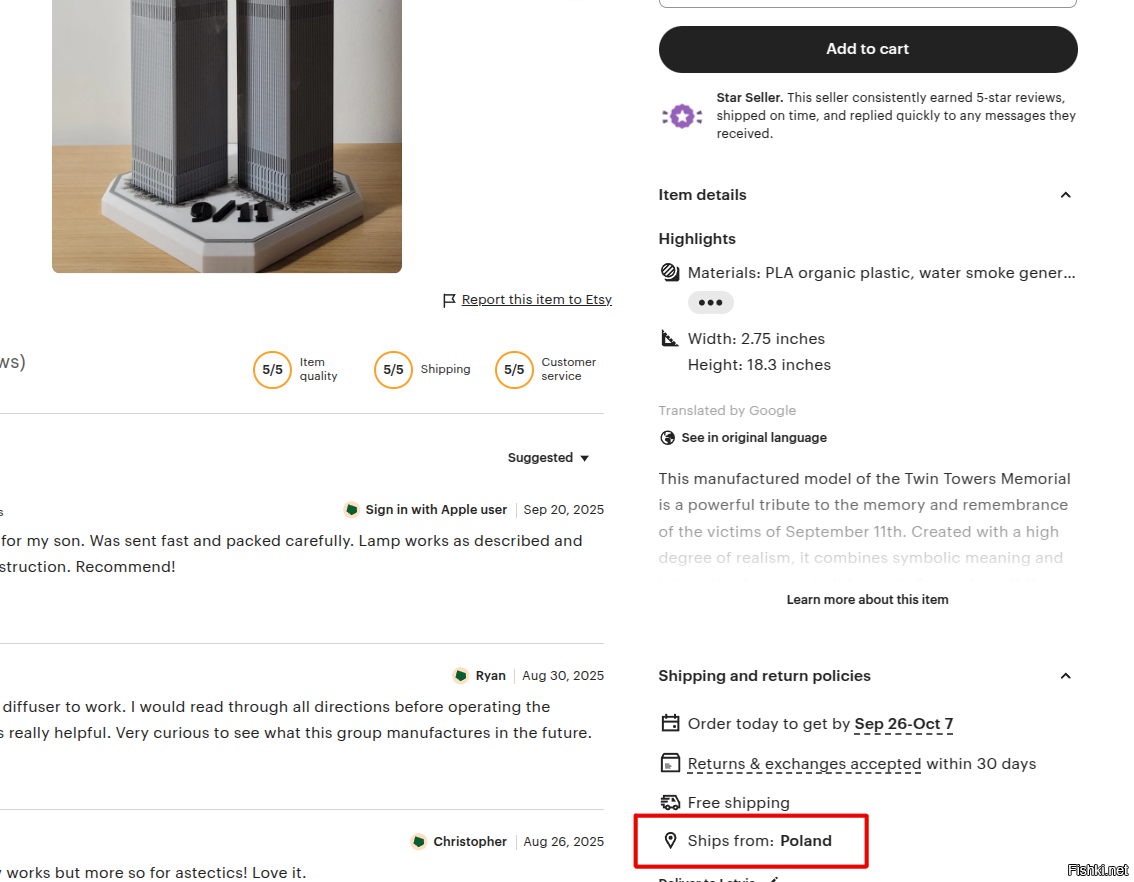The height and width of the screenshot is (882, 1134).
Task: Open Returns & exchanges accepted policy link
Action: [804, 764]
